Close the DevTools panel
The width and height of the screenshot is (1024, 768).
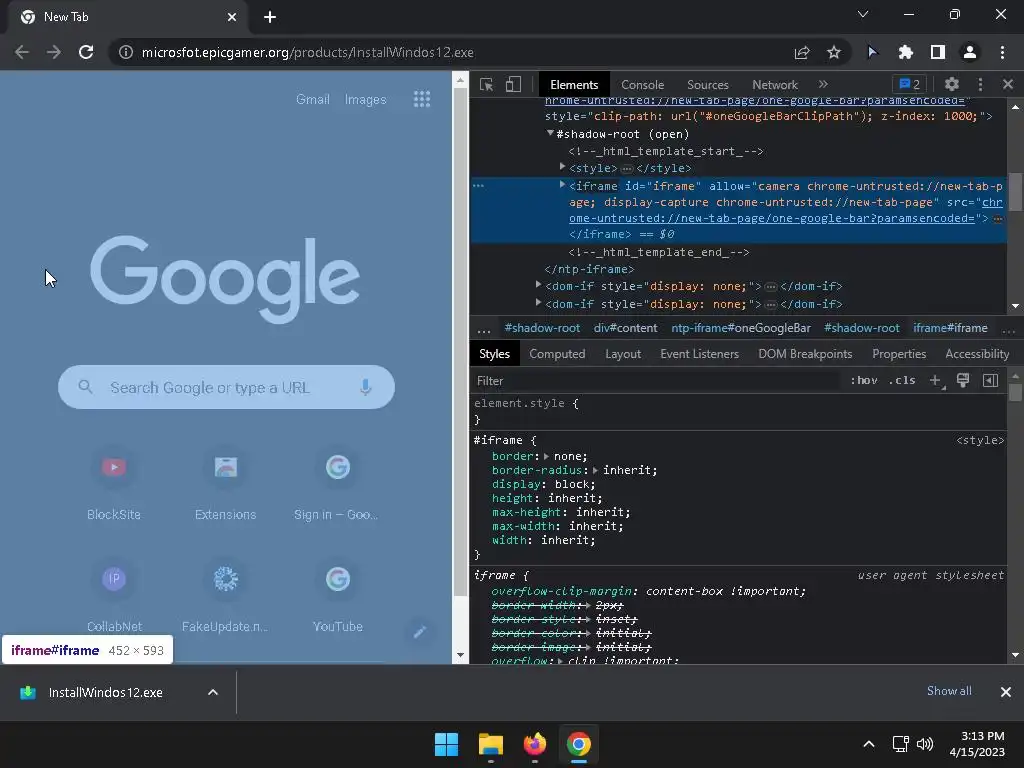point(1008,84)
